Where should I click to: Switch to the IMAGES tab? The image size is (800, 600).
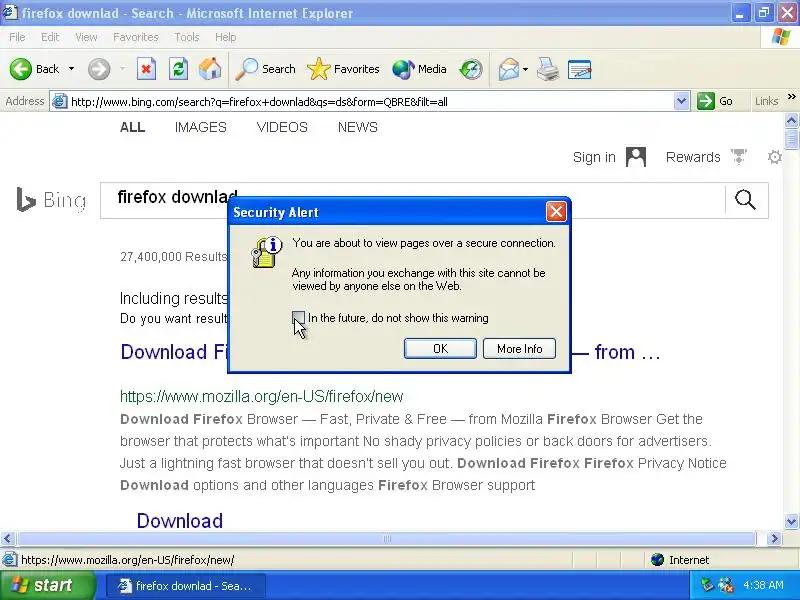tap(201, 127)
